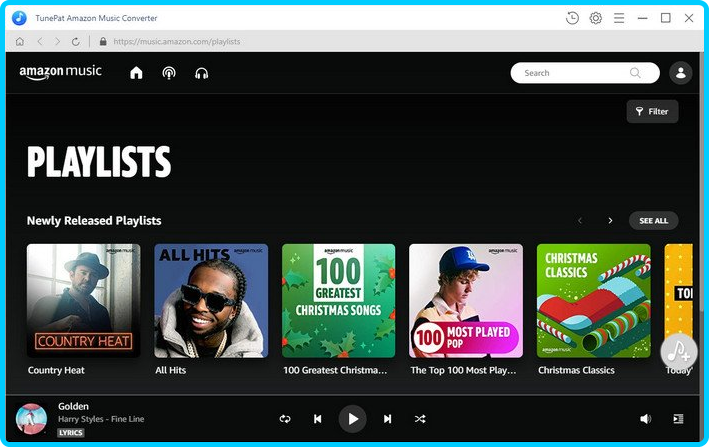Click the Golden album art thumbnail

31,419
